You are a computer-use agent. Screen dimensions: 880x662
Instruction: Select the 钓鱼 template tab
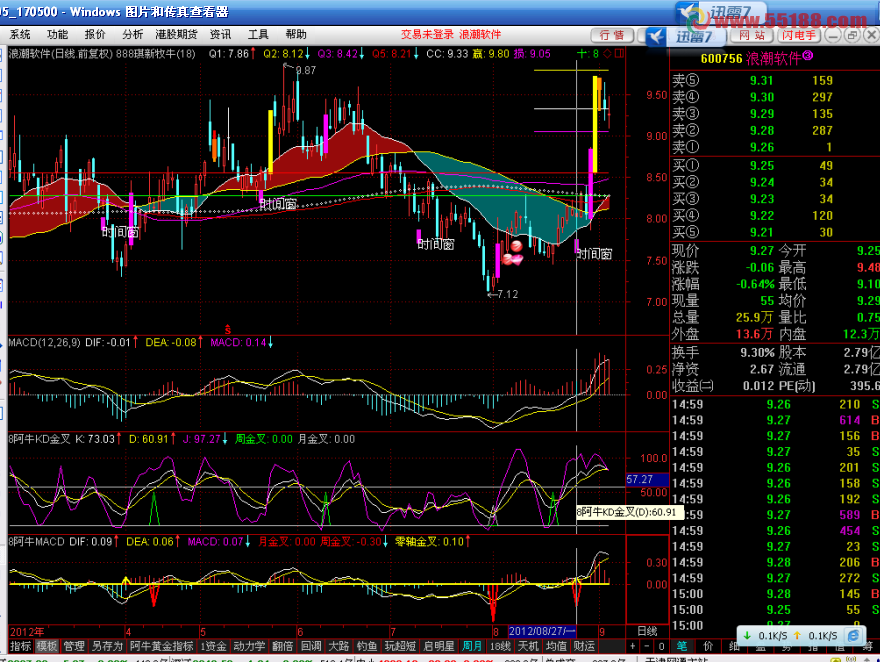pos(367,646)
